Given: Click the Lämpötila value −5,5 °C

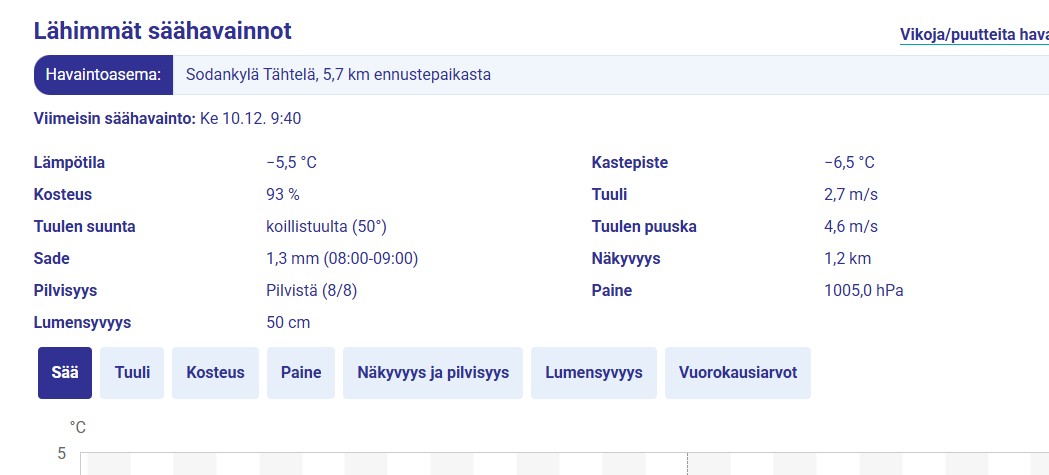Looking at the screenshot, I should pyautogui.click(x=291, y=163).
